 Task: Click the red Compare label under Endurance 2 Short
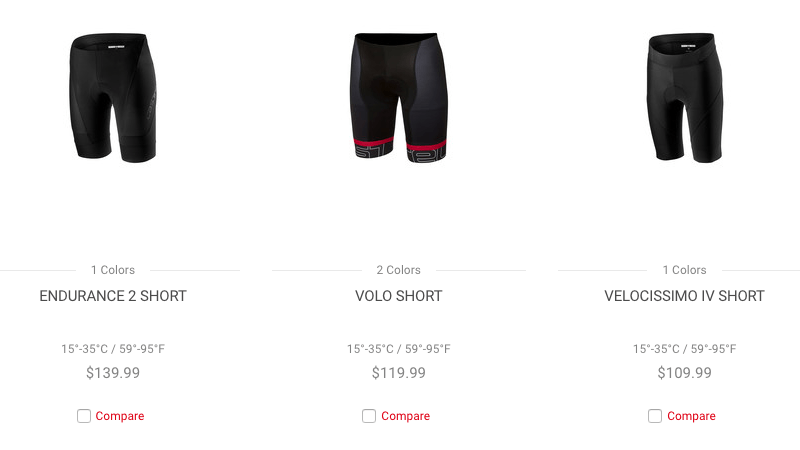pos(119,416)
